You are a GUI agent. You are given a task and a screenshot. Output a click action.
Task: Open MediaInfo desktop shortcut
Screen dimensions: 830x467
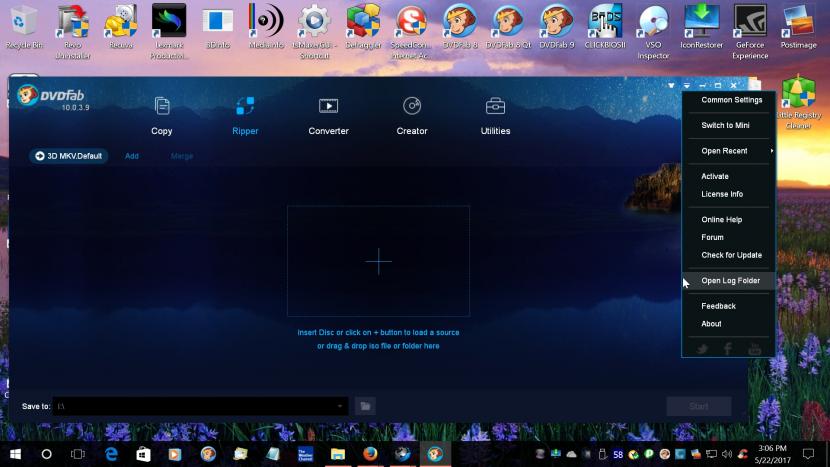pos(266,26)
